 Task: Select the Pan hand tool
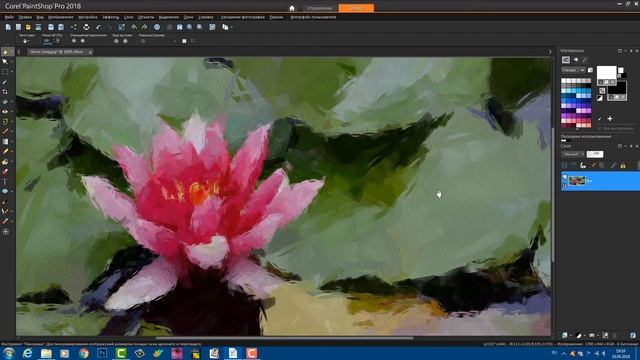[5, 52]
